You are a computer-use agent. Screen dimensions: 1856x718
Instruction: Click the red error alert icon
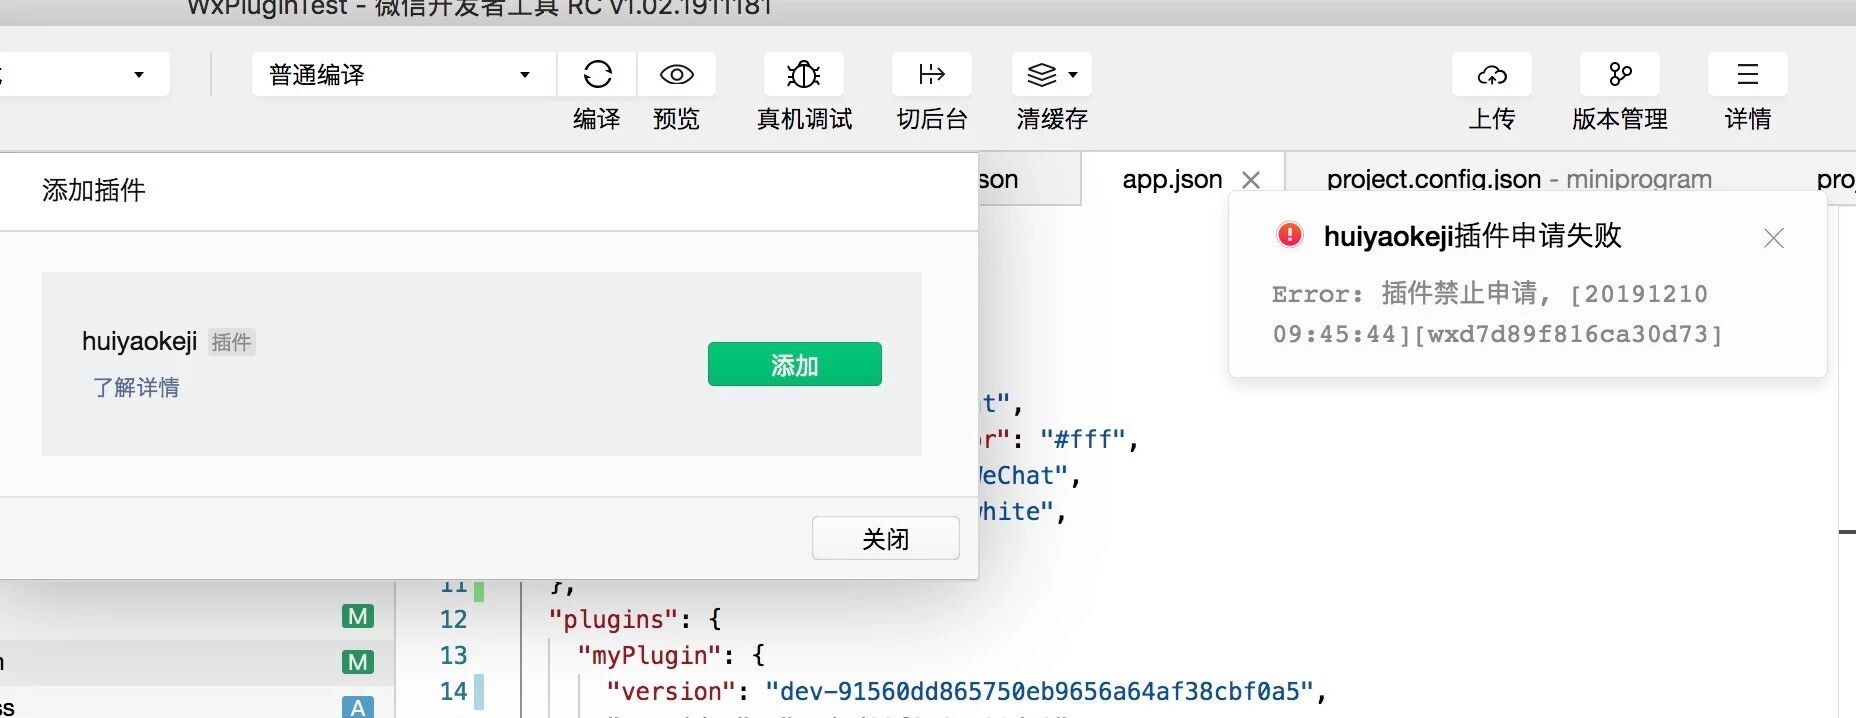pos(1290,235)
